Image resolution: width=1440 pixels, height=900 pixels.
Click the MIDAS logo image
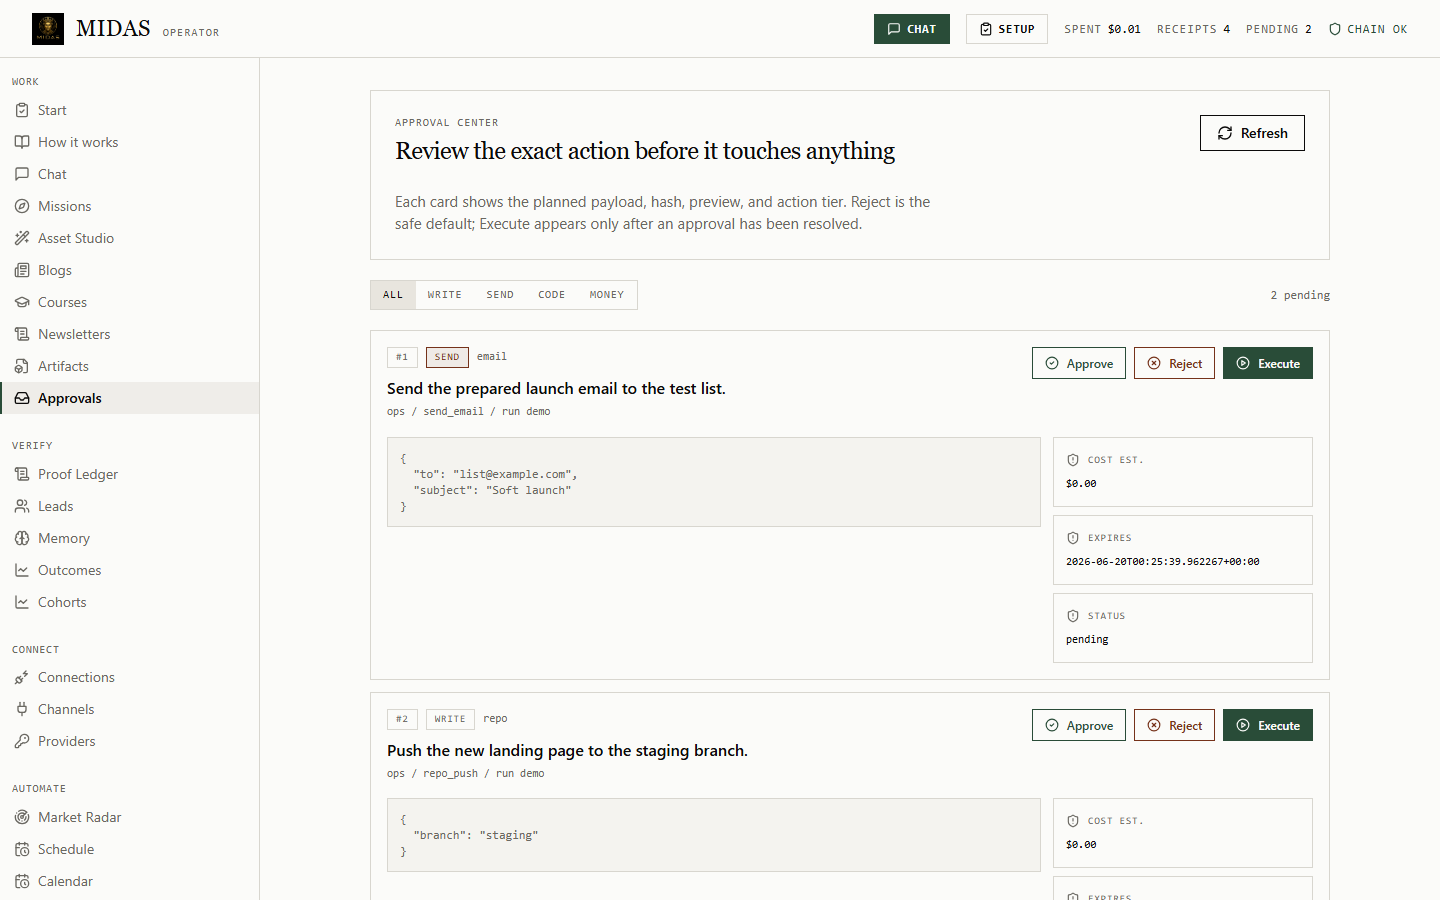(48, 29)
